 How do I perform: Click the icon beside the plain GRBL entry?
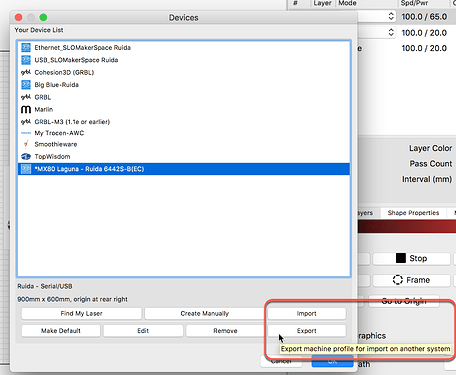[x=26, y=97]
